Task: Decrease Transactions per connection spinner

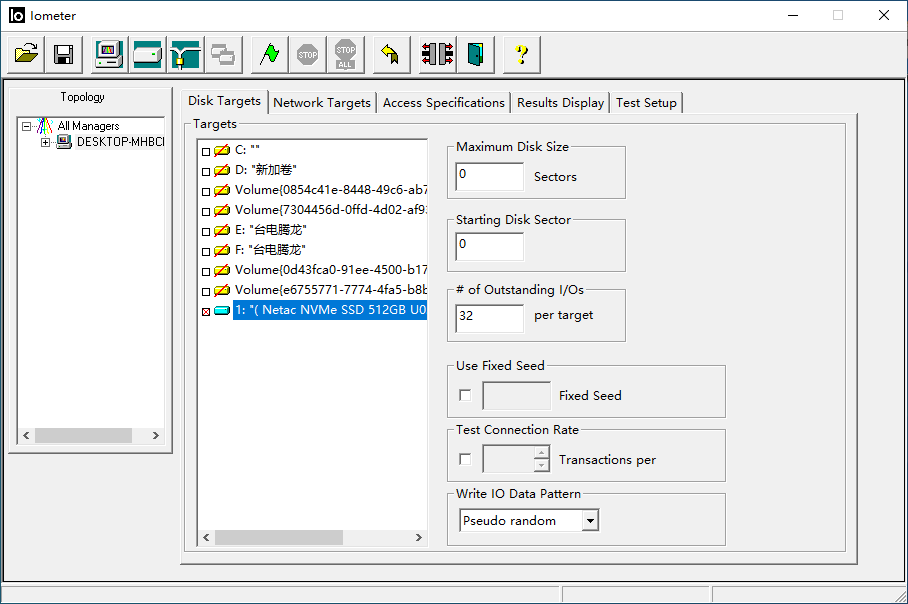Action: [541, 465]
